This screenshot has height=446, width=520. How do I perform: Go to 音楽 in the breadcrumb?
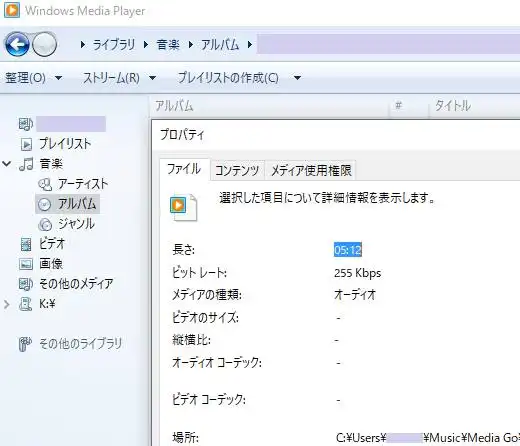tap(168, 44)
